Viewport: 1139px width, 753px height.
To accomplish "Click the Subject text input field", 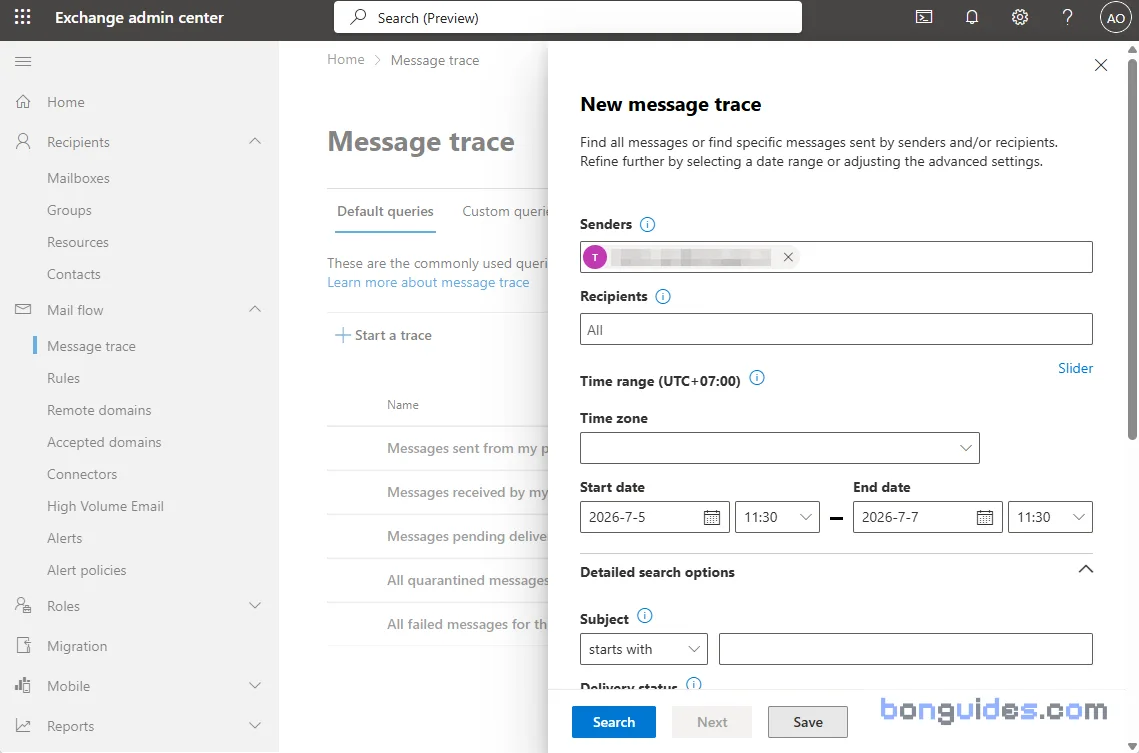I will (906, 649).
